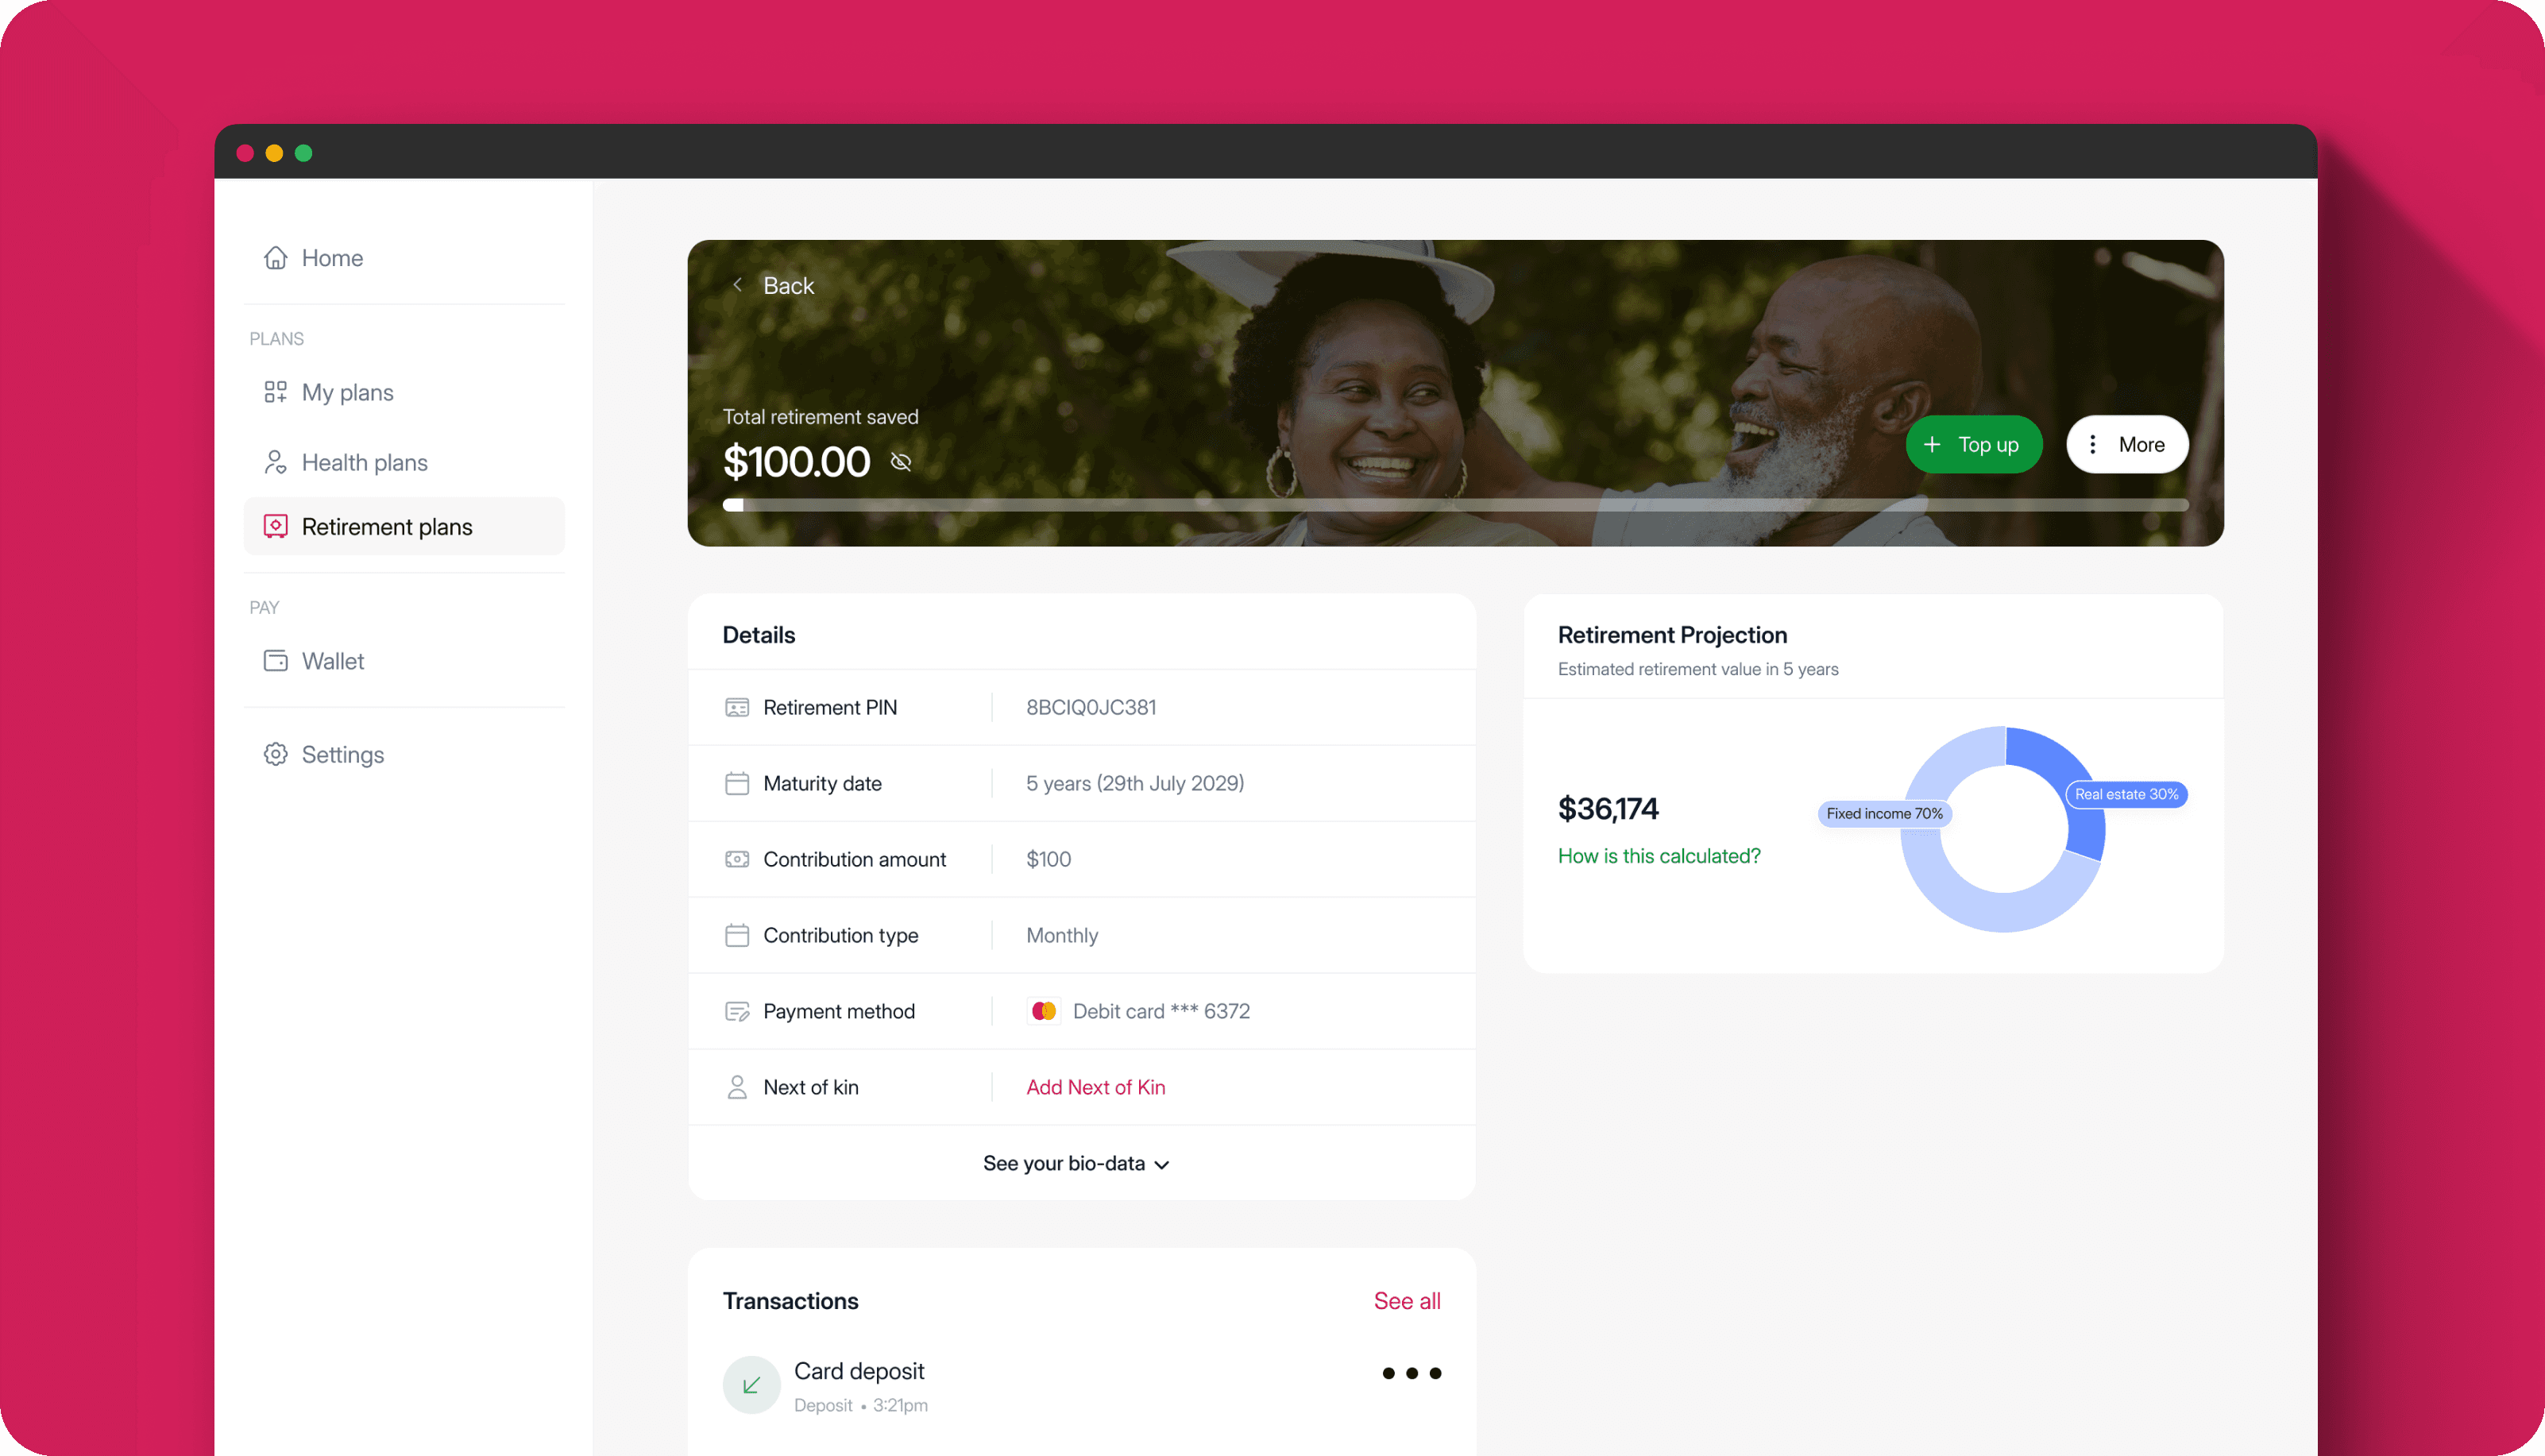The image size is (2545, 1456).
Task: Click the Deposit • 3:21pm subtitle
Action: point(860,1405)
